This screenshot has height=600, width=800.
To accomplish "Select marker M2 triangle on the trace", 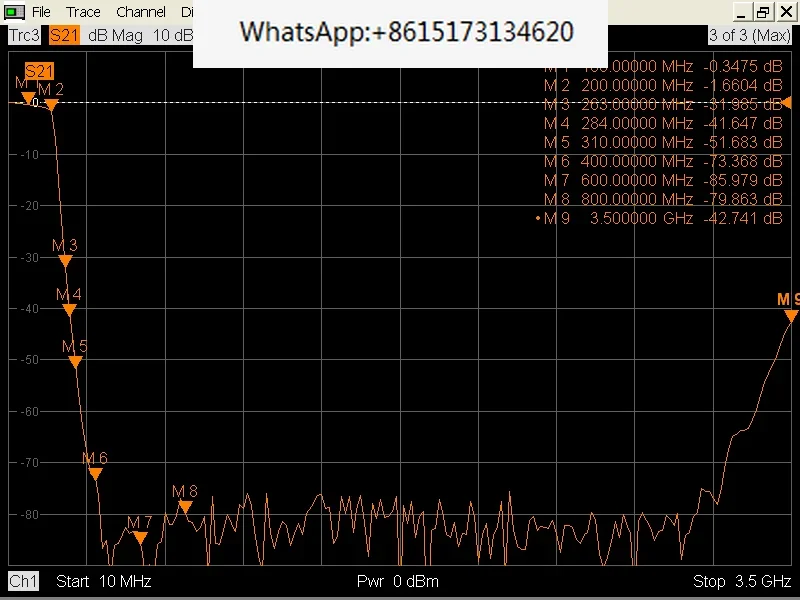I will (52, 105).
